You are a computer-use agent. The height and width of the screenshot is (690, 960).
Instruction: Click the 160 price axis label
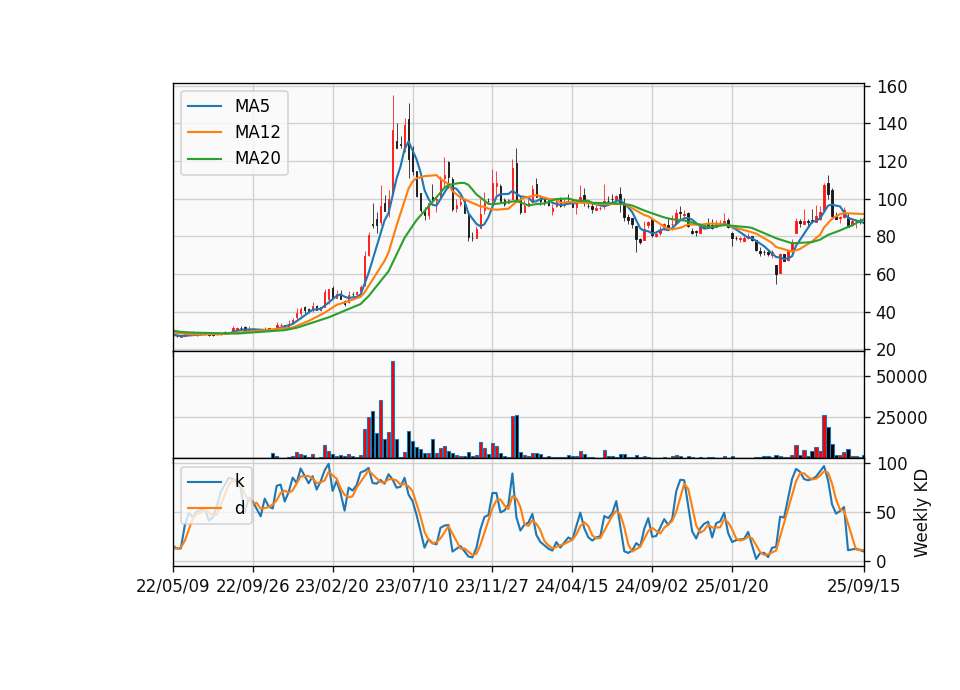tap(892, 87)
